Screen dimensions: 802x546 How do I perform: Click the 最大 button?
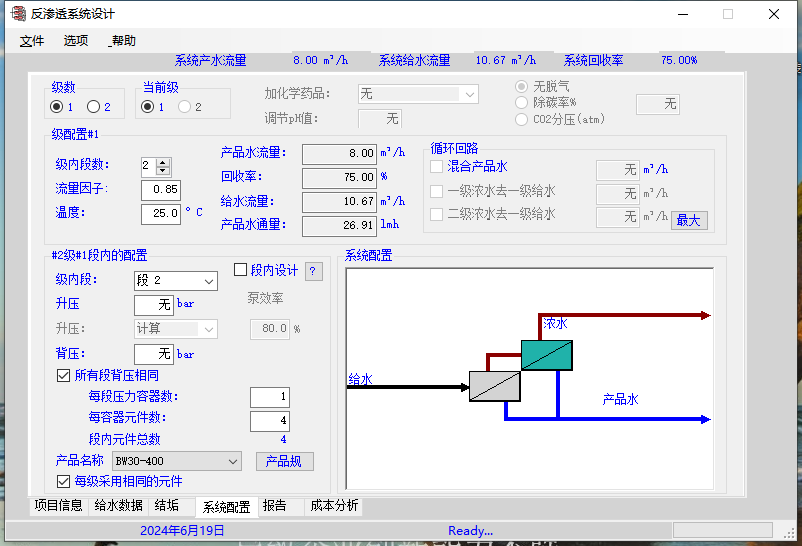[x=688, y=220]
